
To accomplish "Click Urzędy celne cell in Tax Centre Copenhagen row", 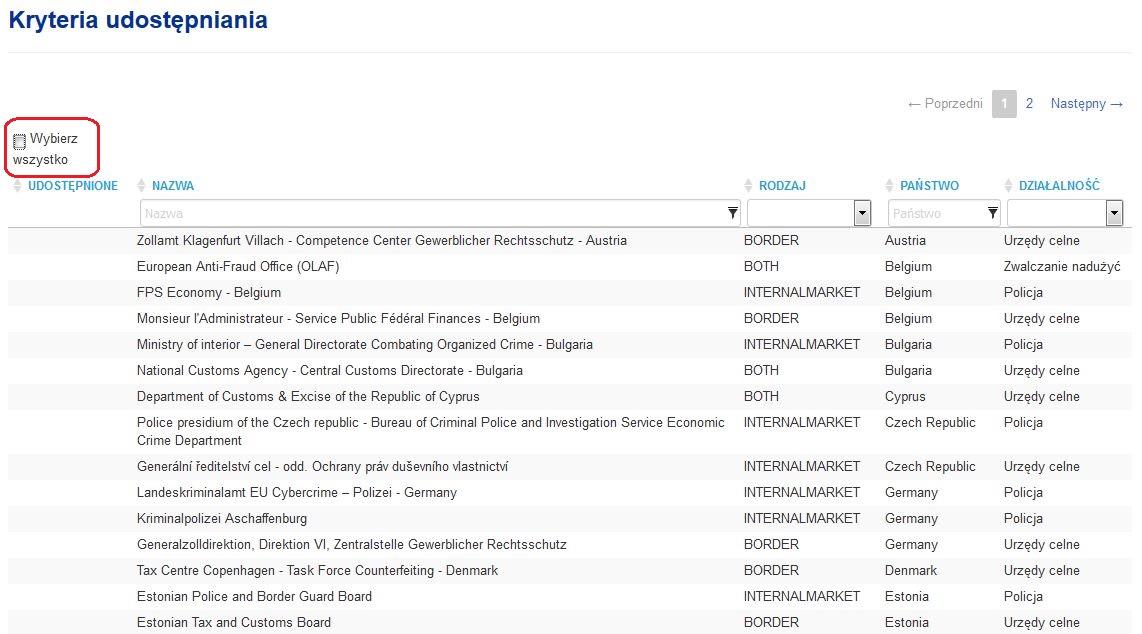I will 1041,571.
